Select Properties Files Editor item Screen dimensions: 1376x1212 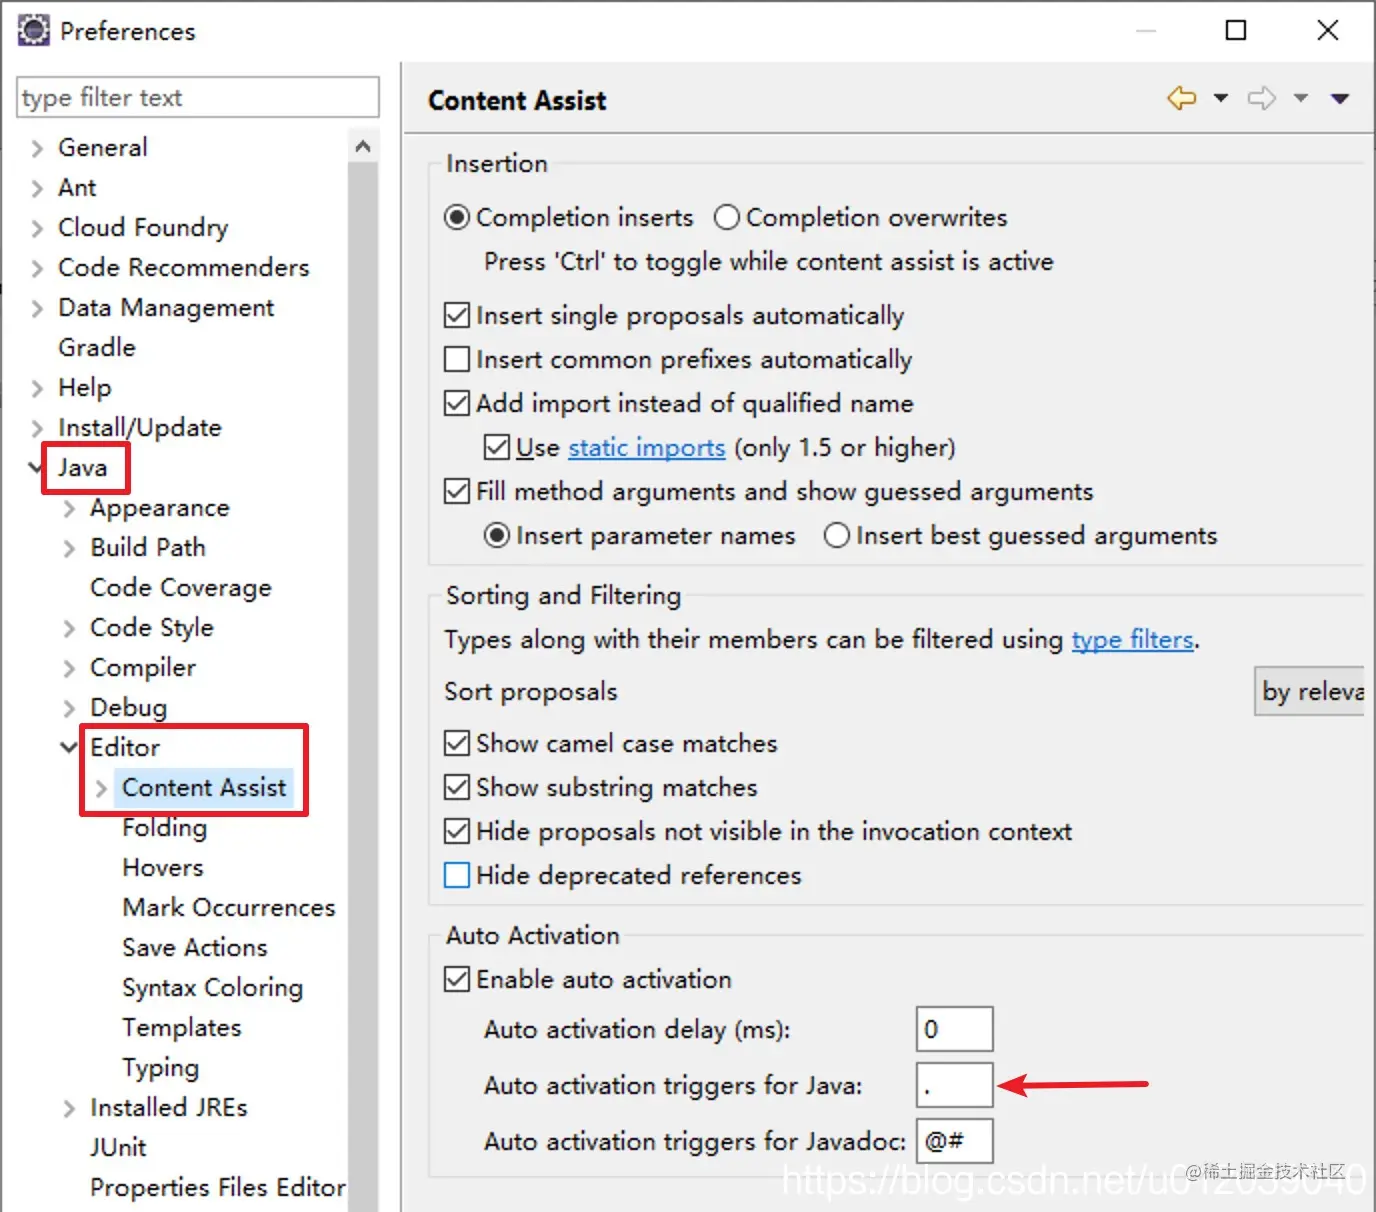click(218, 1187)
